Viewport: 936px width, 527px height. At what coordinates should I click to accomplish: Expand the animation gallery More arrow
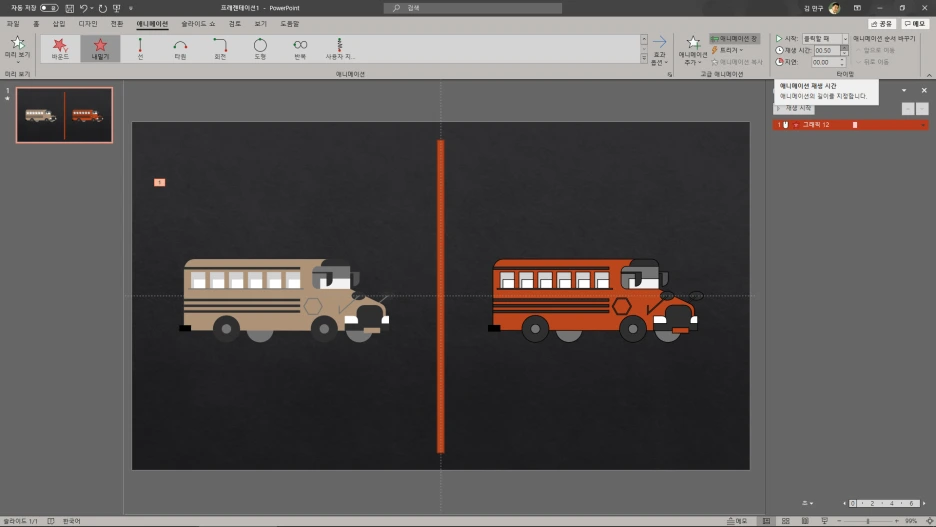[644, 58]
